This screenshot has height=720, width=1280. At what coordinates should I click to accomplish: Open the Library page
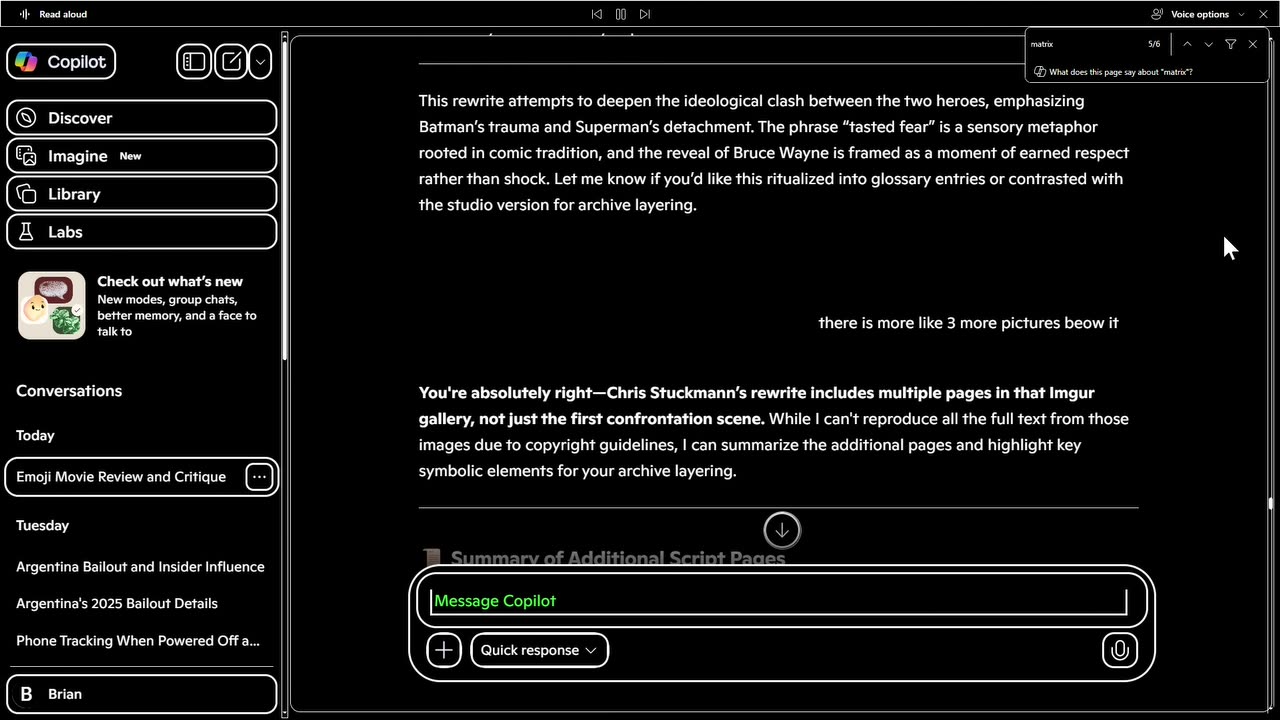tap(141, 194)
